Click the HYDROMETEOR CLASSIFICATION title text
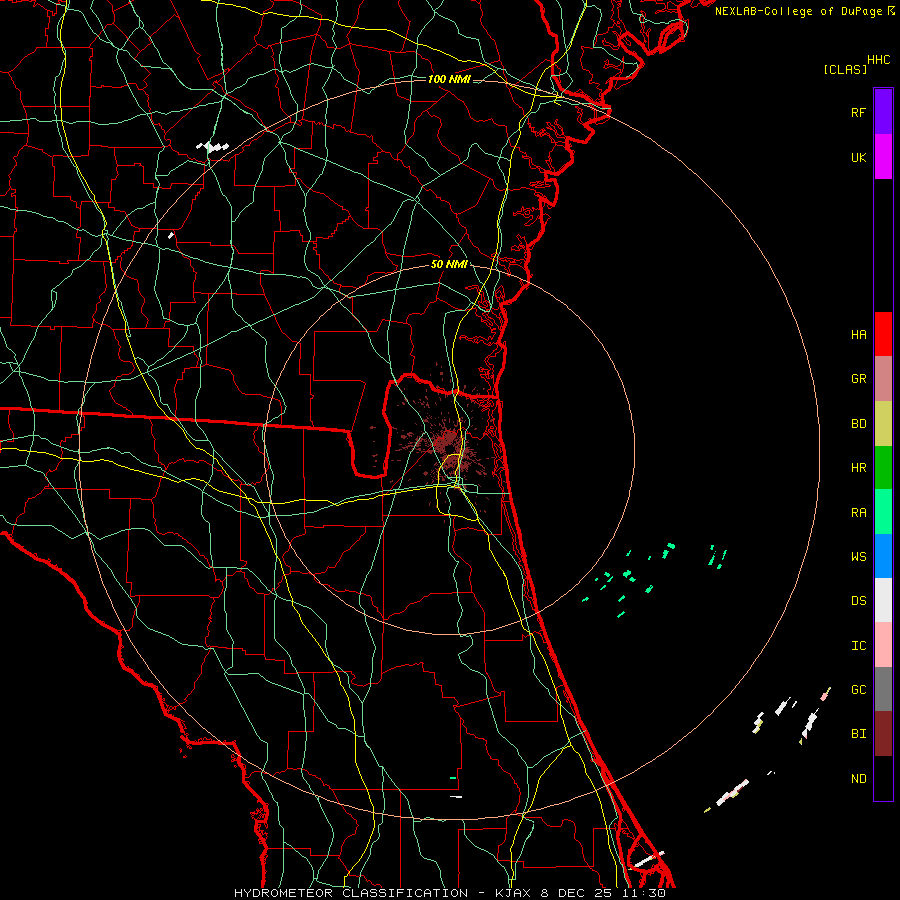This screenshot has width=900, height=900. [x=351, y=893]
